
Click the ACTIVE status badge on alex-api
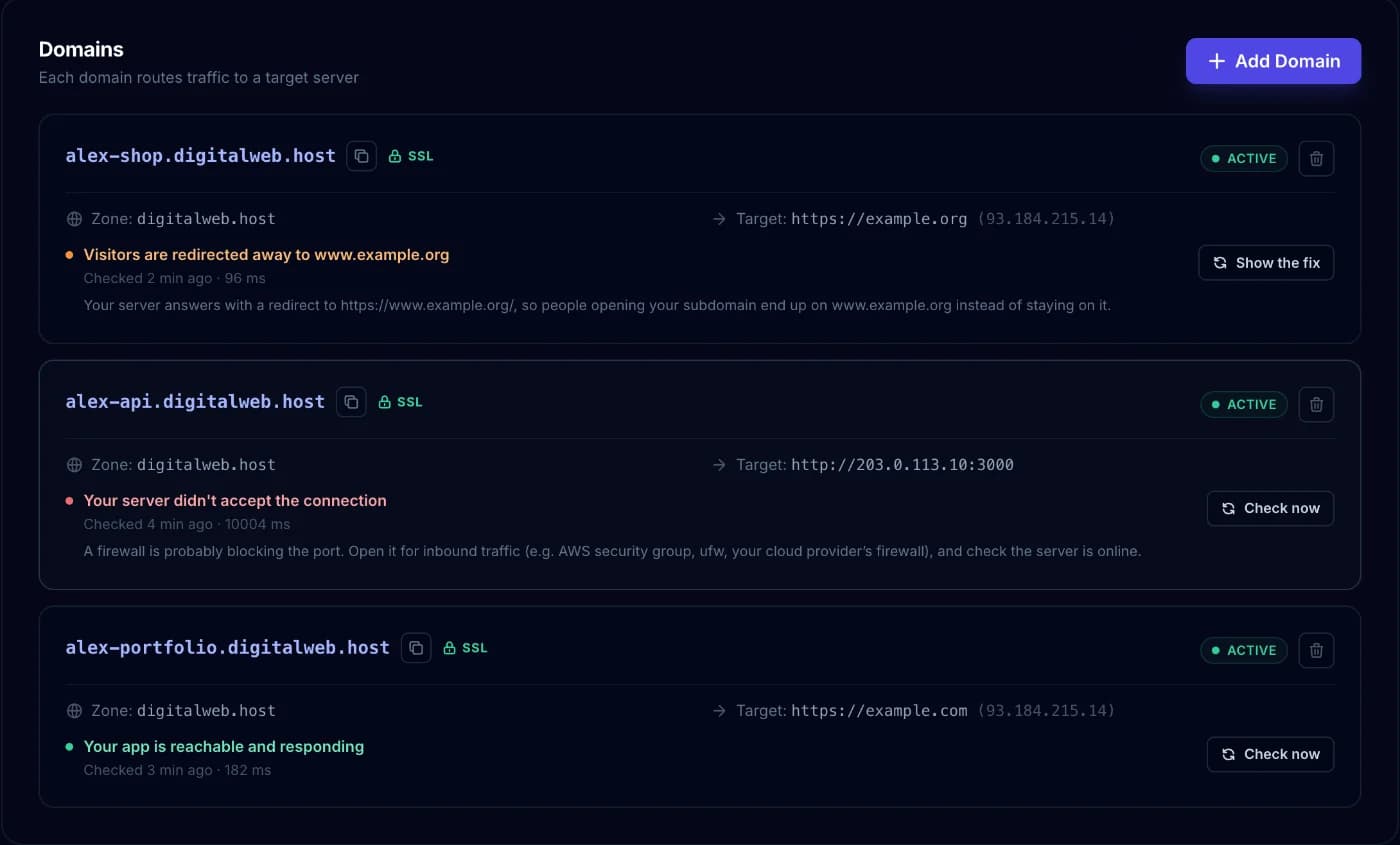tap(1244, 404)
